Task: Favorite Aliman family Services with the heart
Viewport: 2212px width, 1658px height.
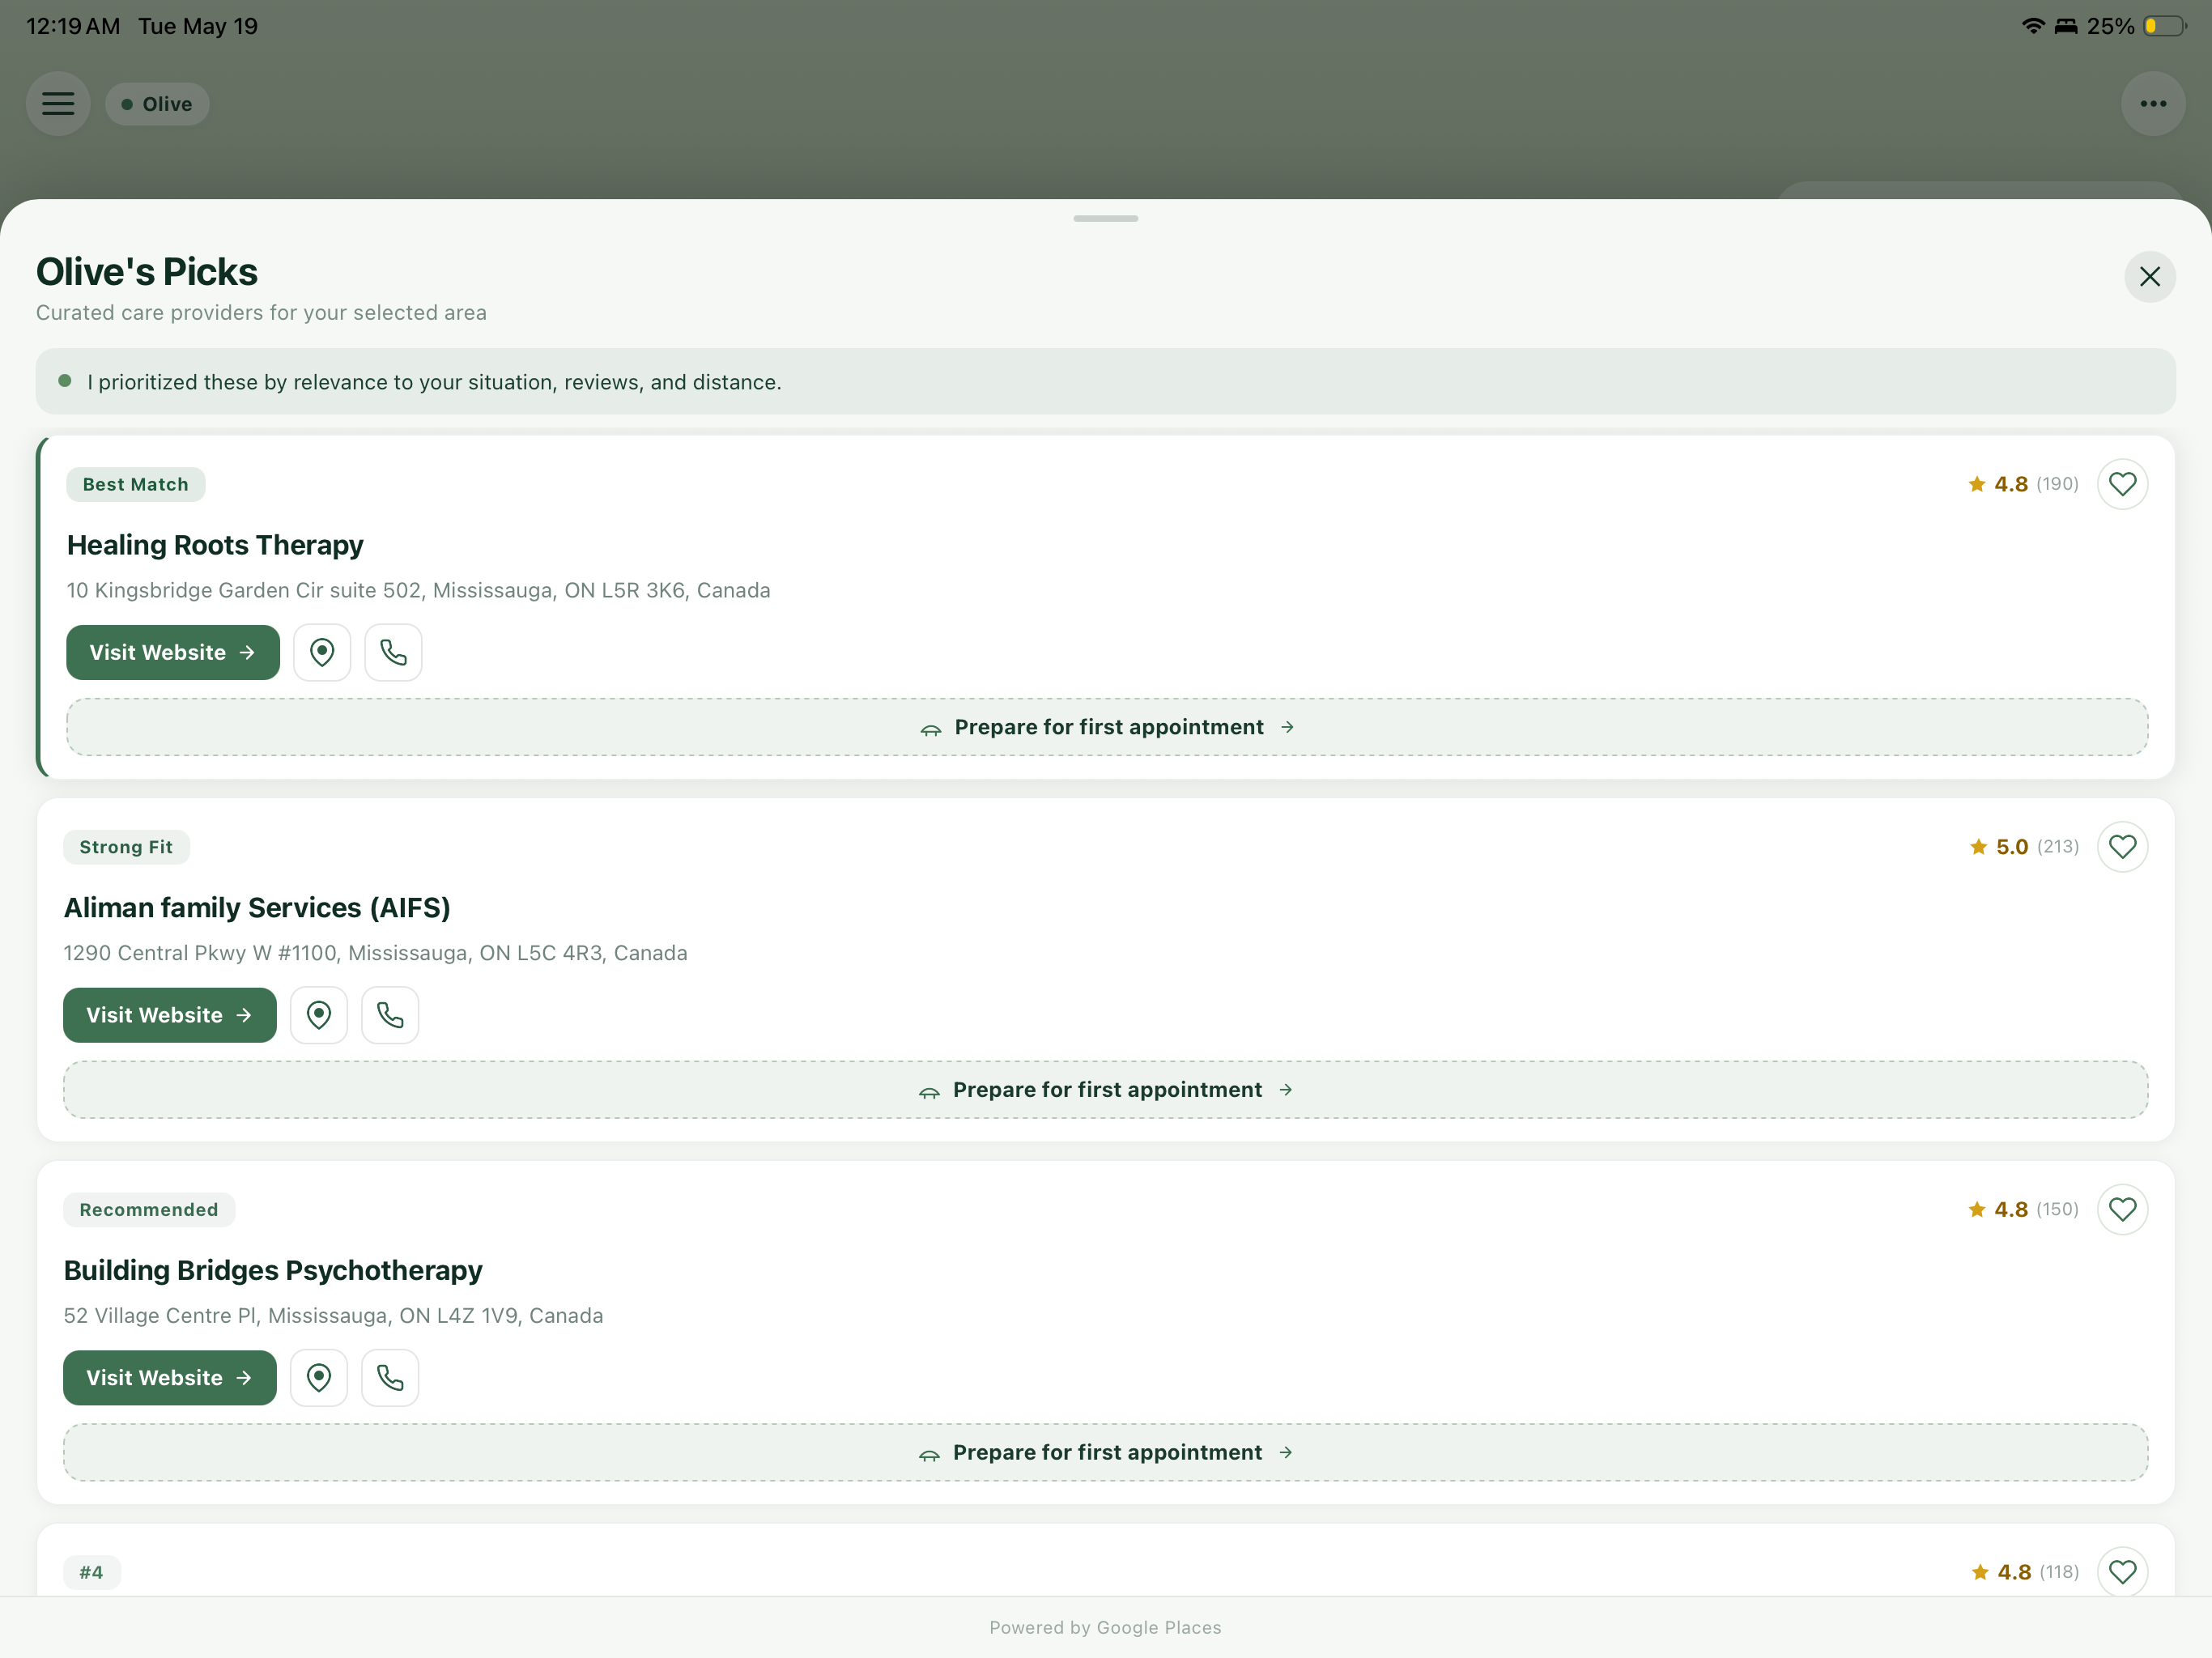Action: tap(2122, 847)
